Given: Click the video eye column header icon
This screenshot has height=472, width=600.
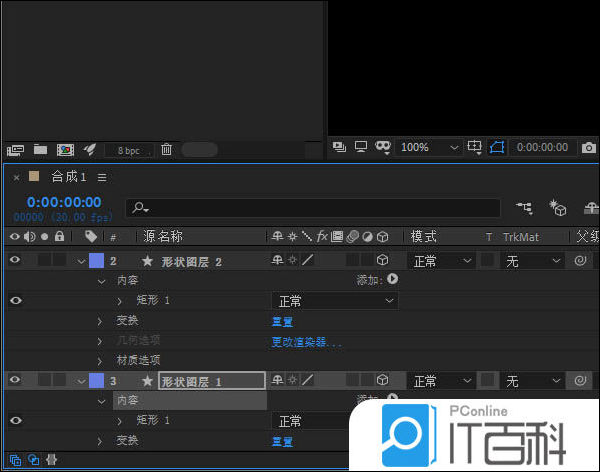Looking at the screenshot, I should (x=15, y=237).
